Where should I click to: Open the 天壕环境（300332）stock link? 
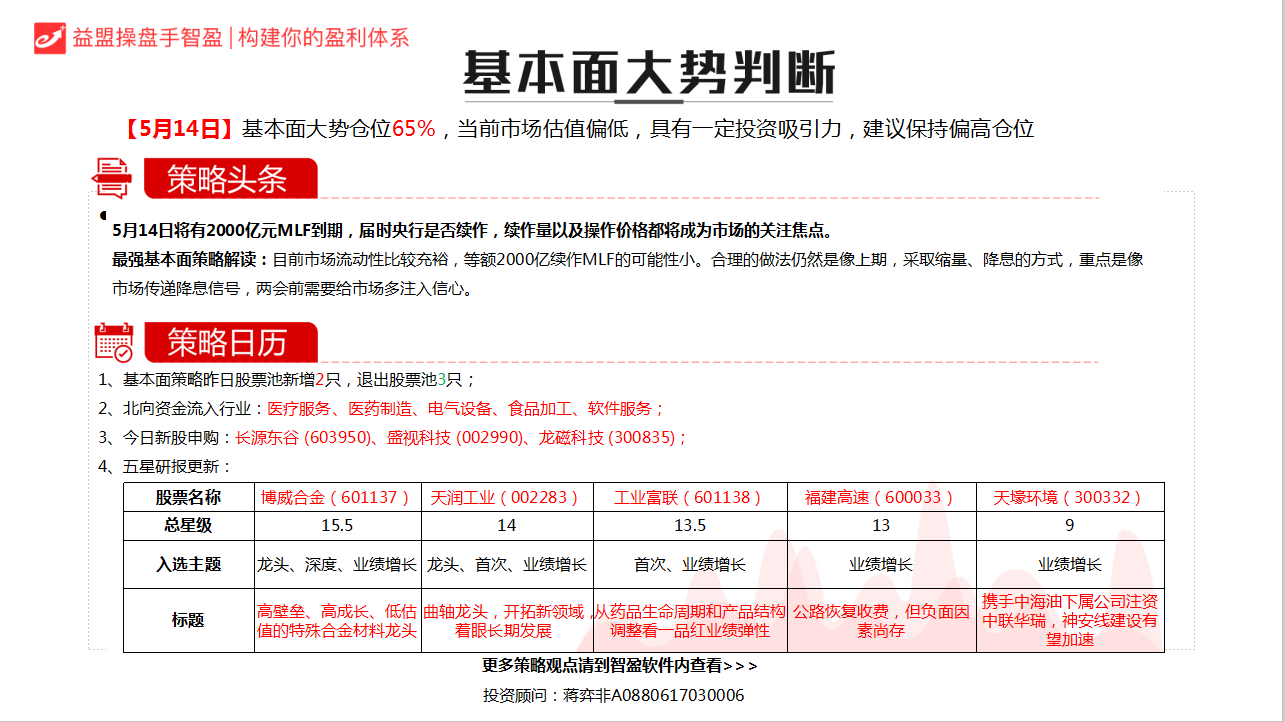click(1068, 497)
